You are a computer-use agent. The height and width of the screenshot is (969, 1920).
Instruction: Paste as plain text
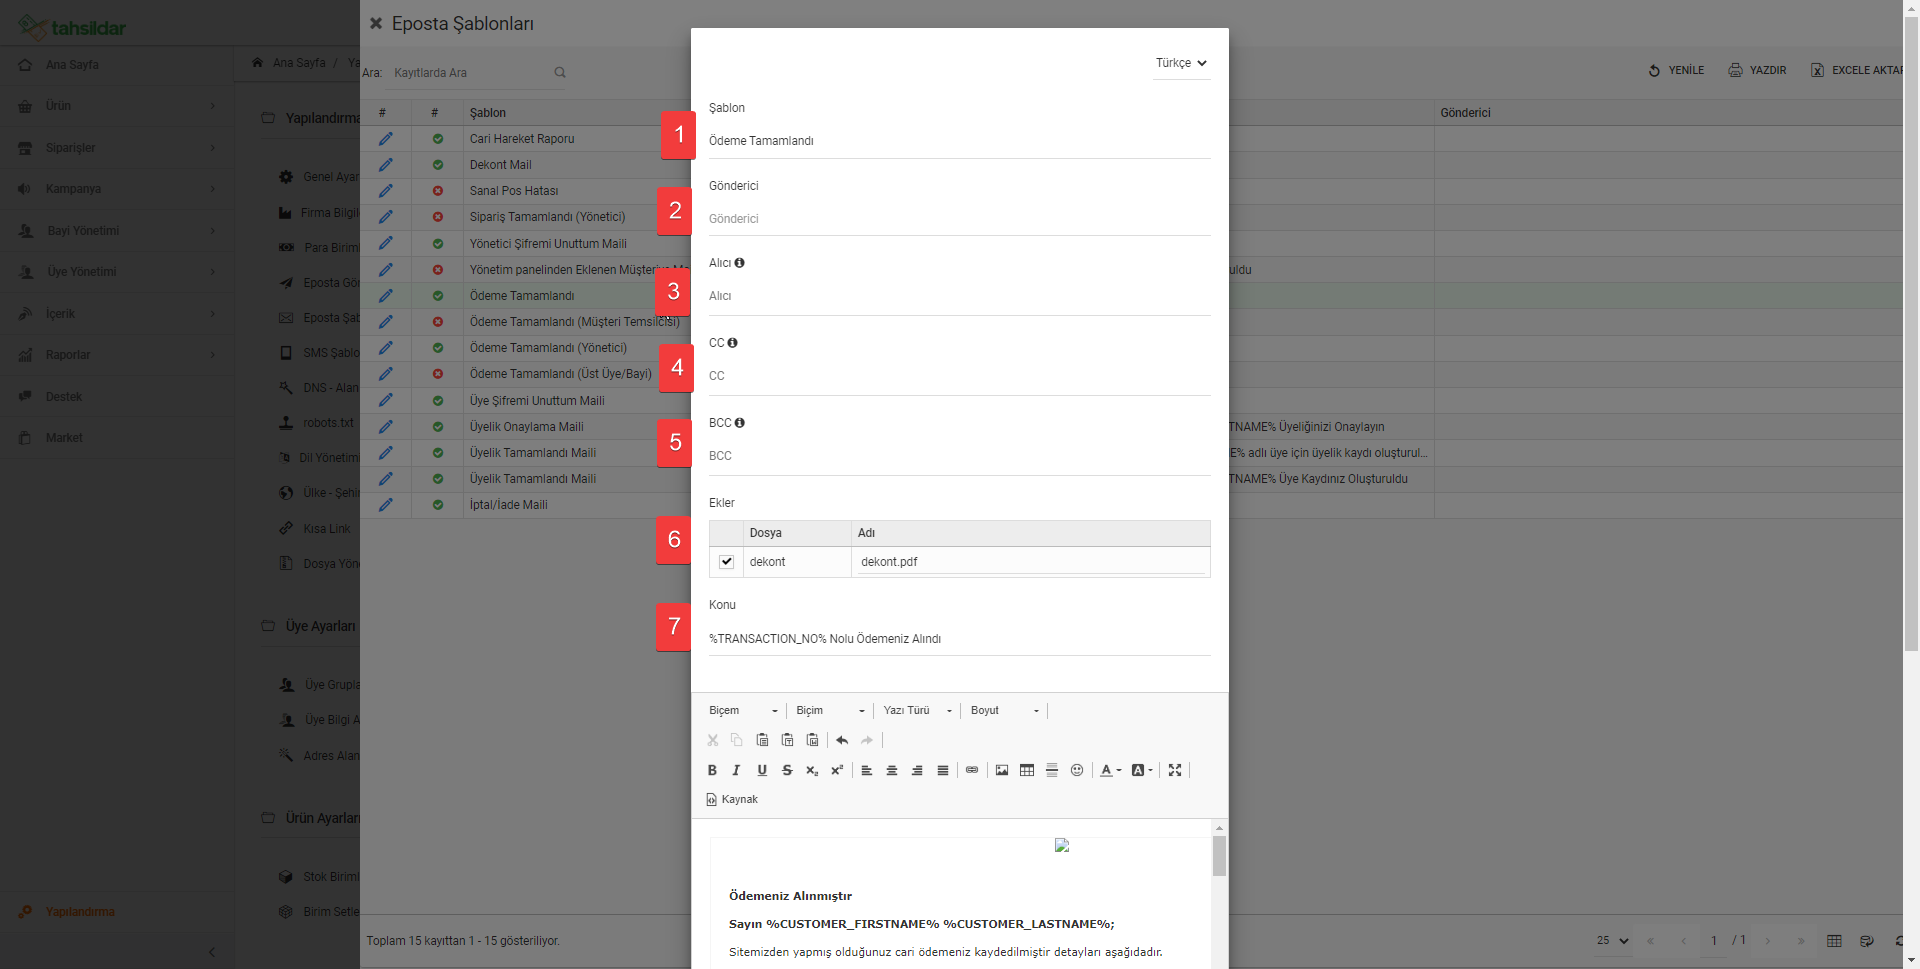(787, 740)
